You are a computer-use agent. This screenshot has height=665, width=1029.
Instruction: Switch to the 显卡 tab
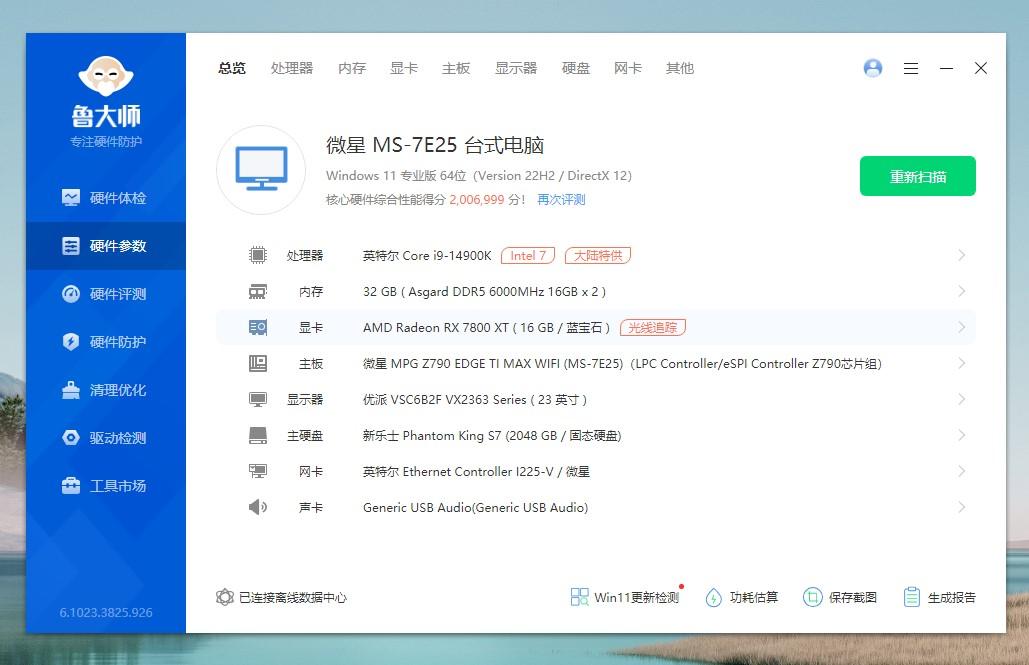pos(404,68)
